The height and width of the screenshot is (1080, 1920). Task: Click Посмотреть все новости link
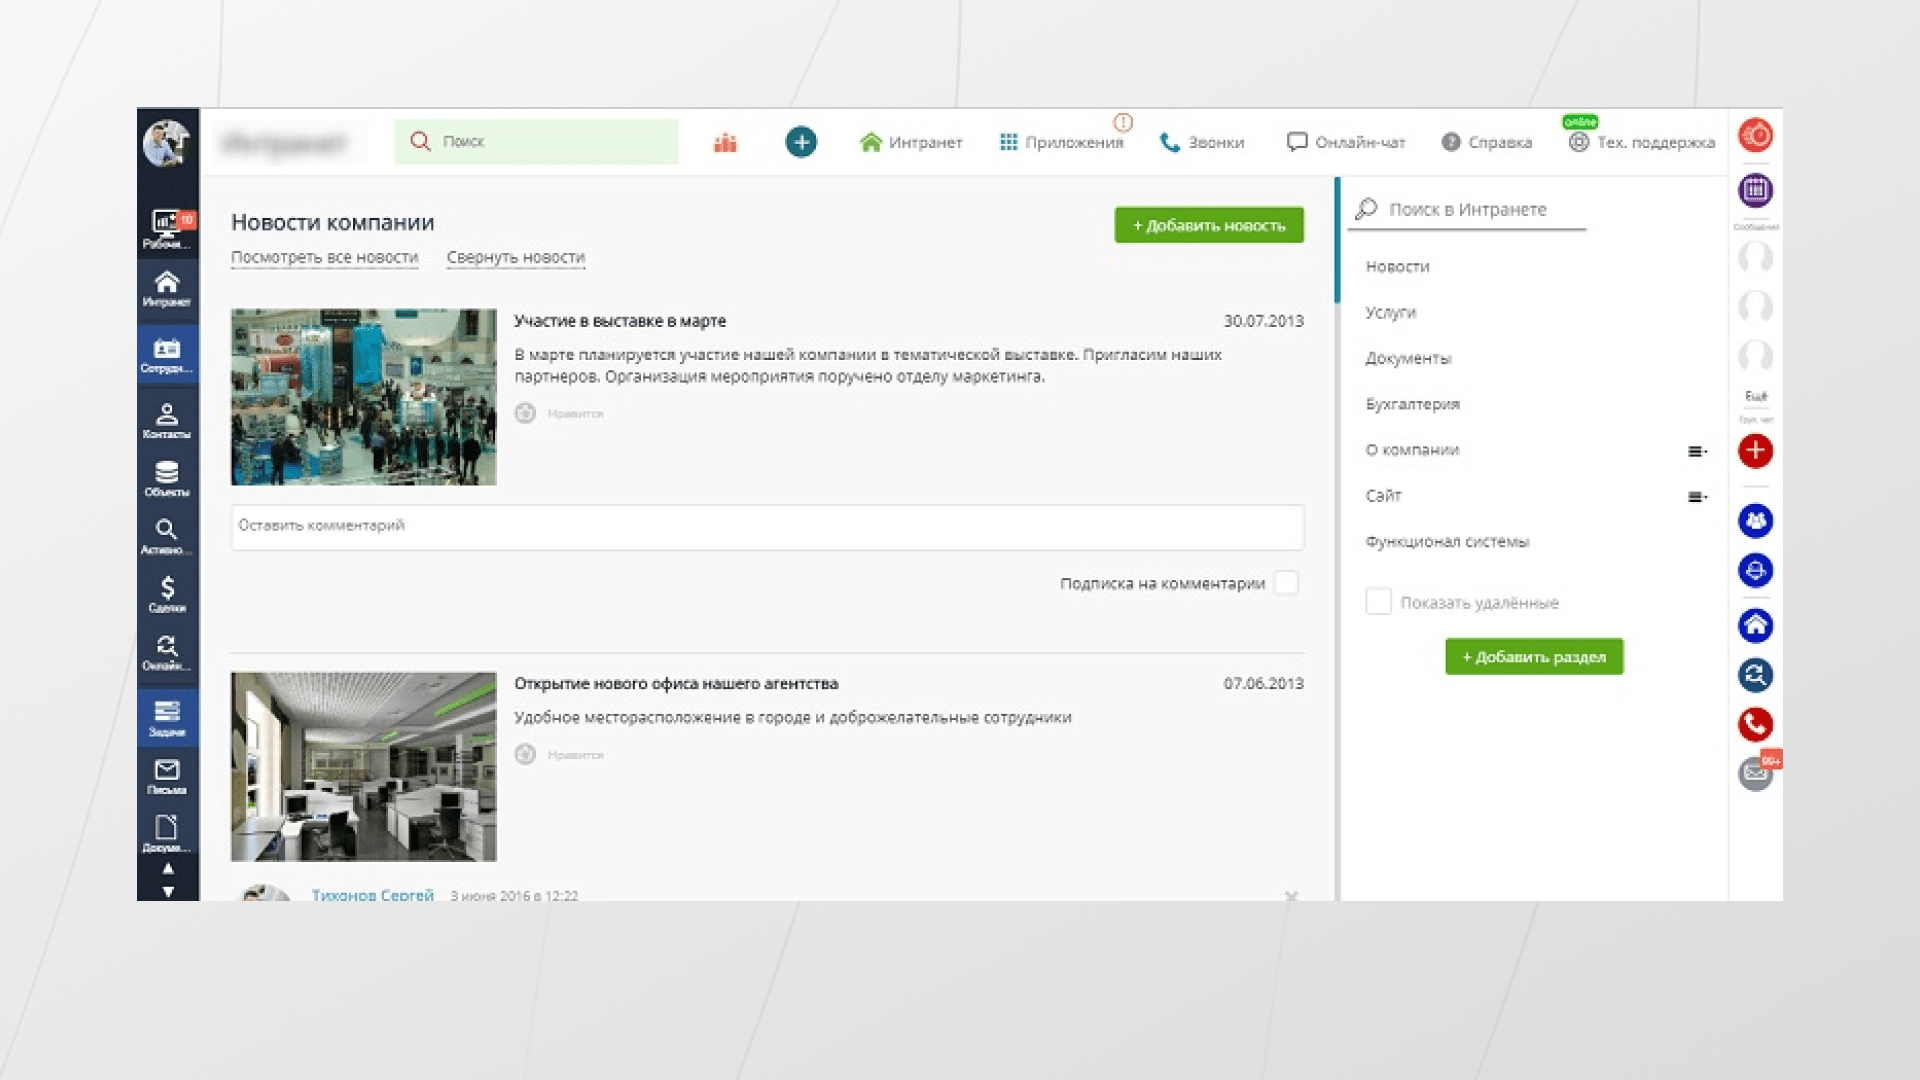pyautogui.click(x=325, y=257)
